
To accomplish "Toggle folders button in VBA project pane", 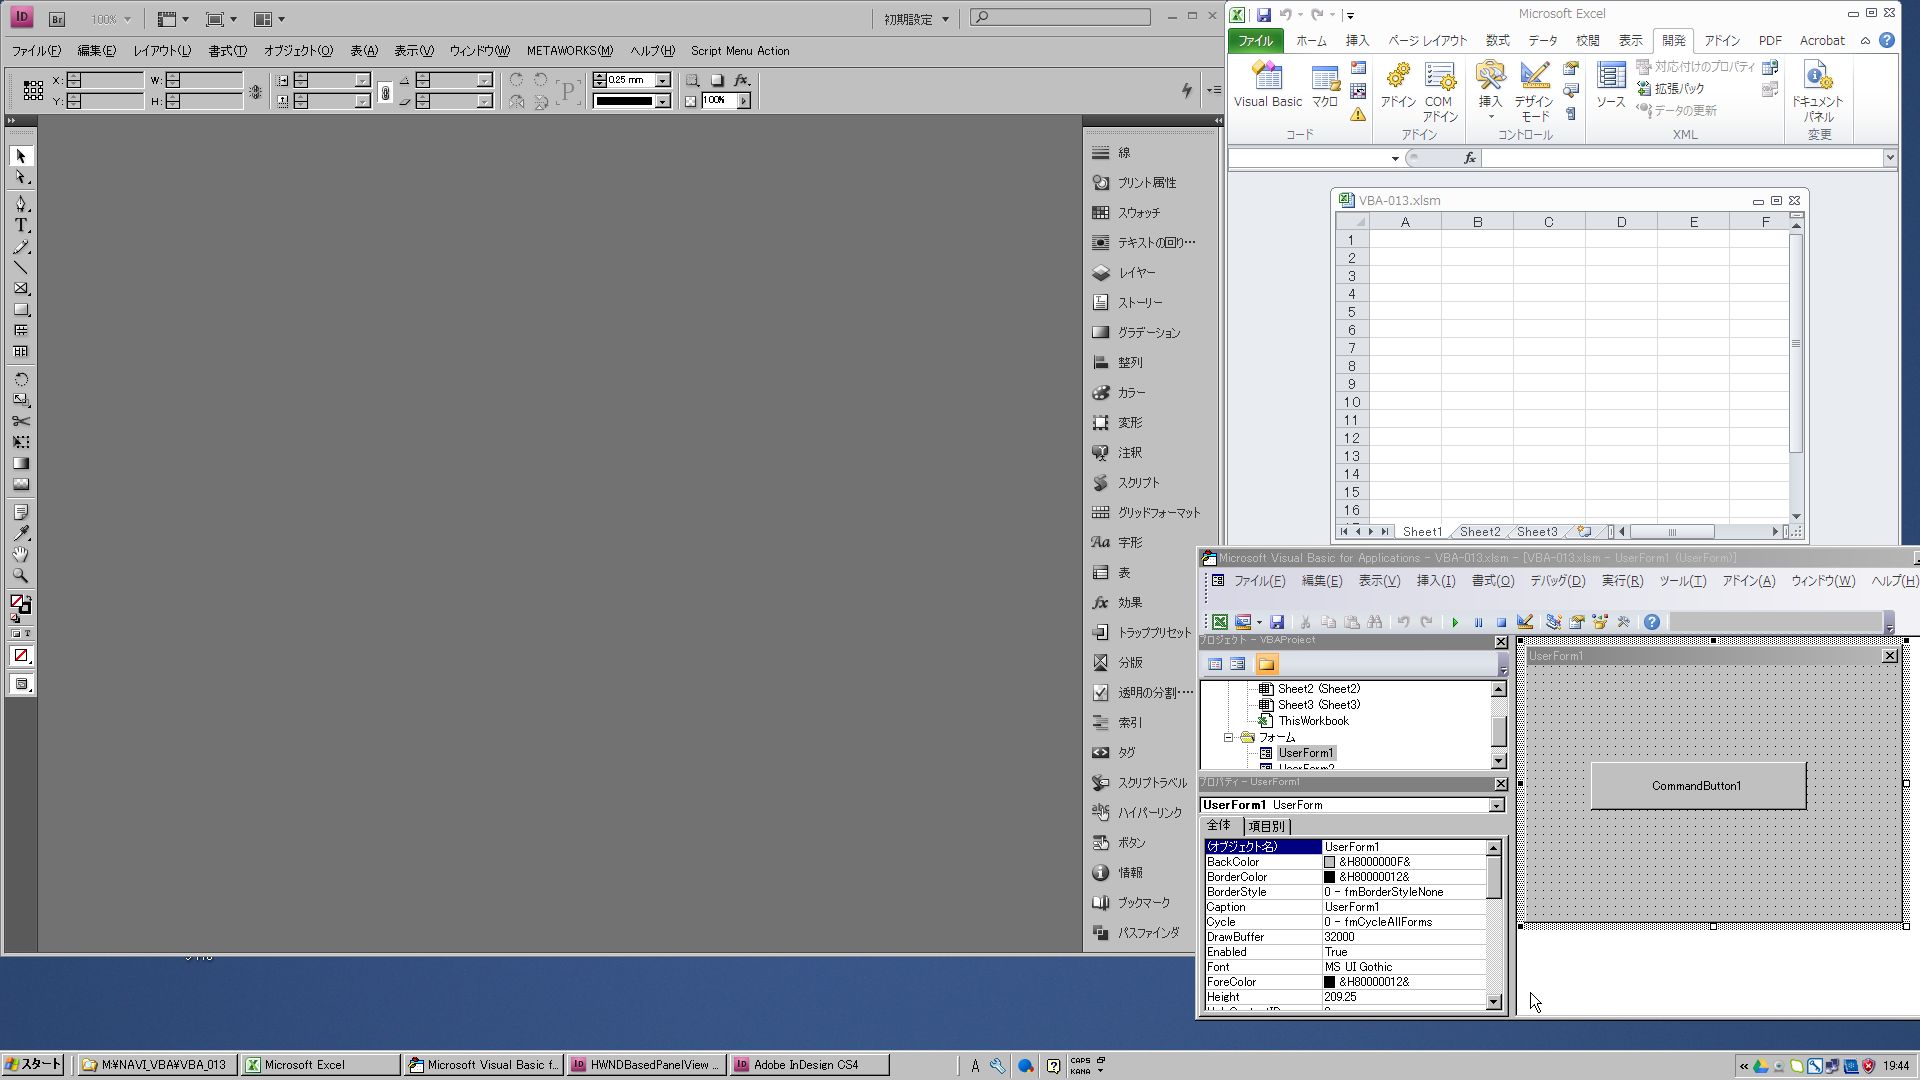I will (1266, 664).
